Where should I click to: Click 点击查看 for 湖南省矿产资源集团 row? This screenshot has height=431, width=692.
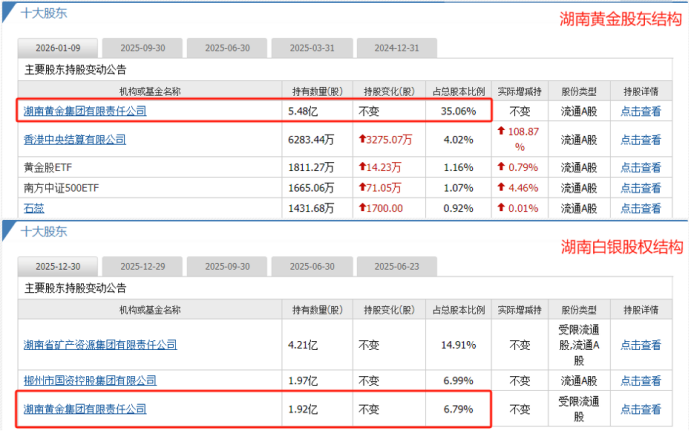(x=641, y=345)
